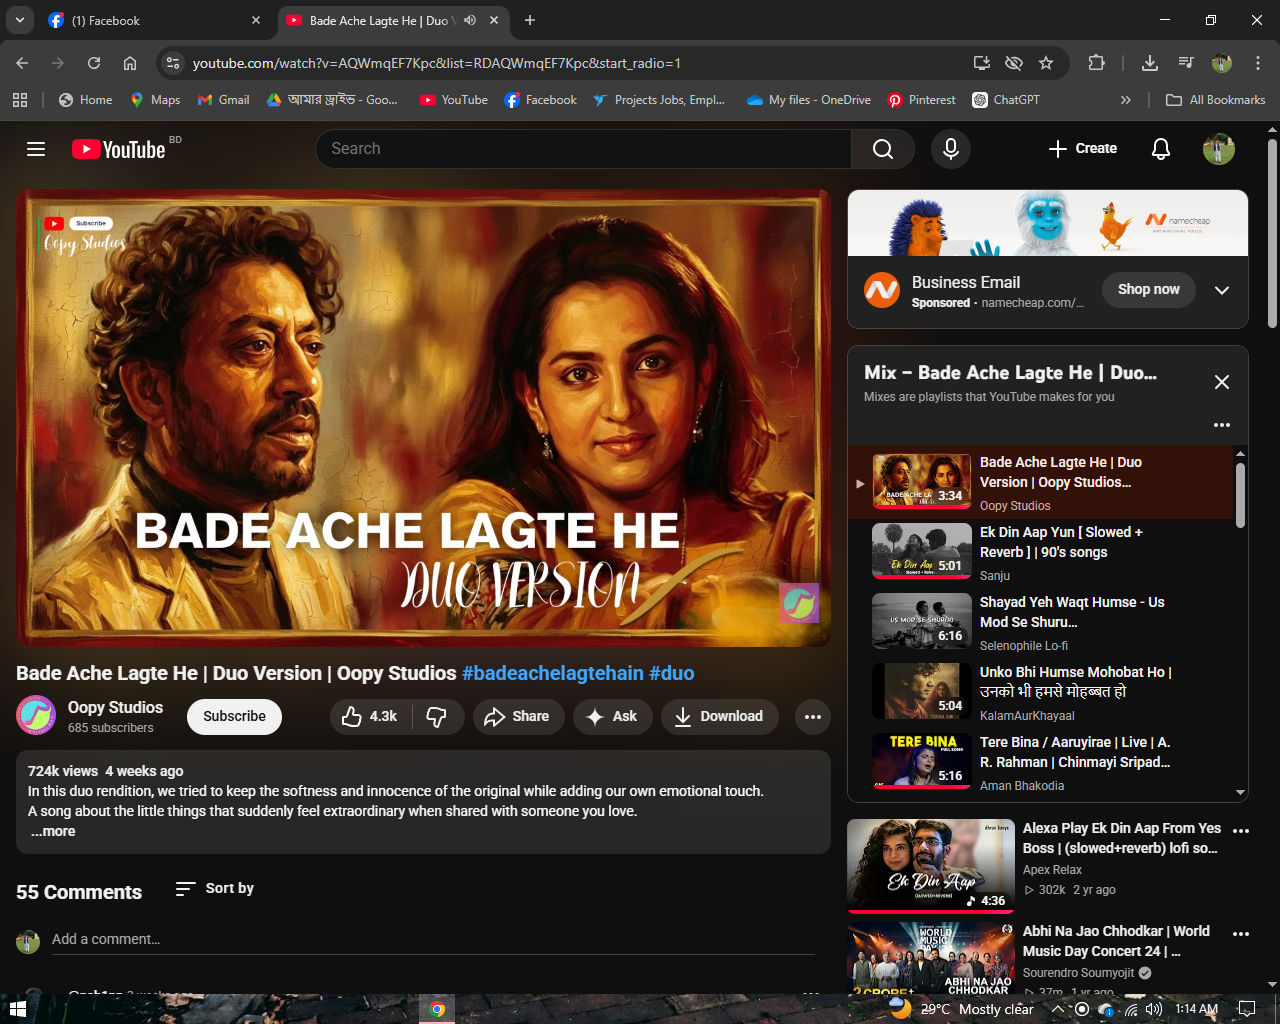The height and width of the screenshot is (1024, 1280).
Task: Click the Ask AI button
Action: [613, 716]
